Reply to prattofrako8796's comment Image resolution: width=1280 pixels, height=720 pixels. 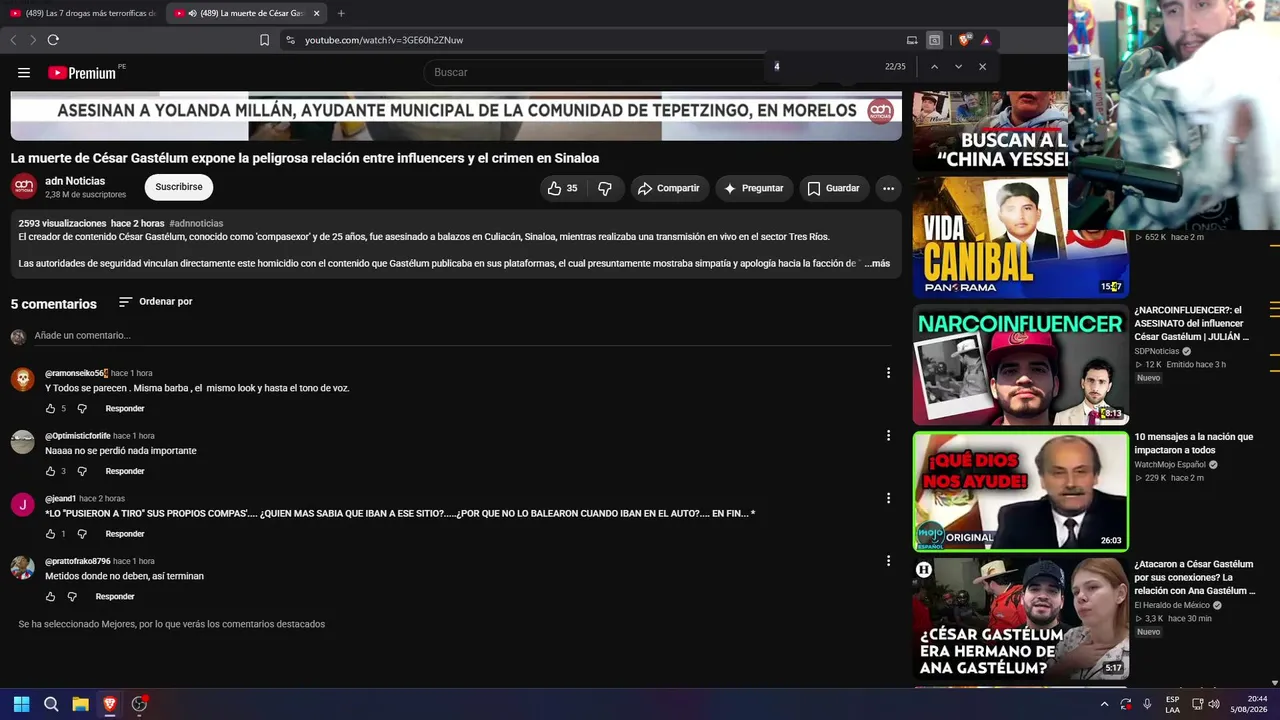[x=115, y=597]
